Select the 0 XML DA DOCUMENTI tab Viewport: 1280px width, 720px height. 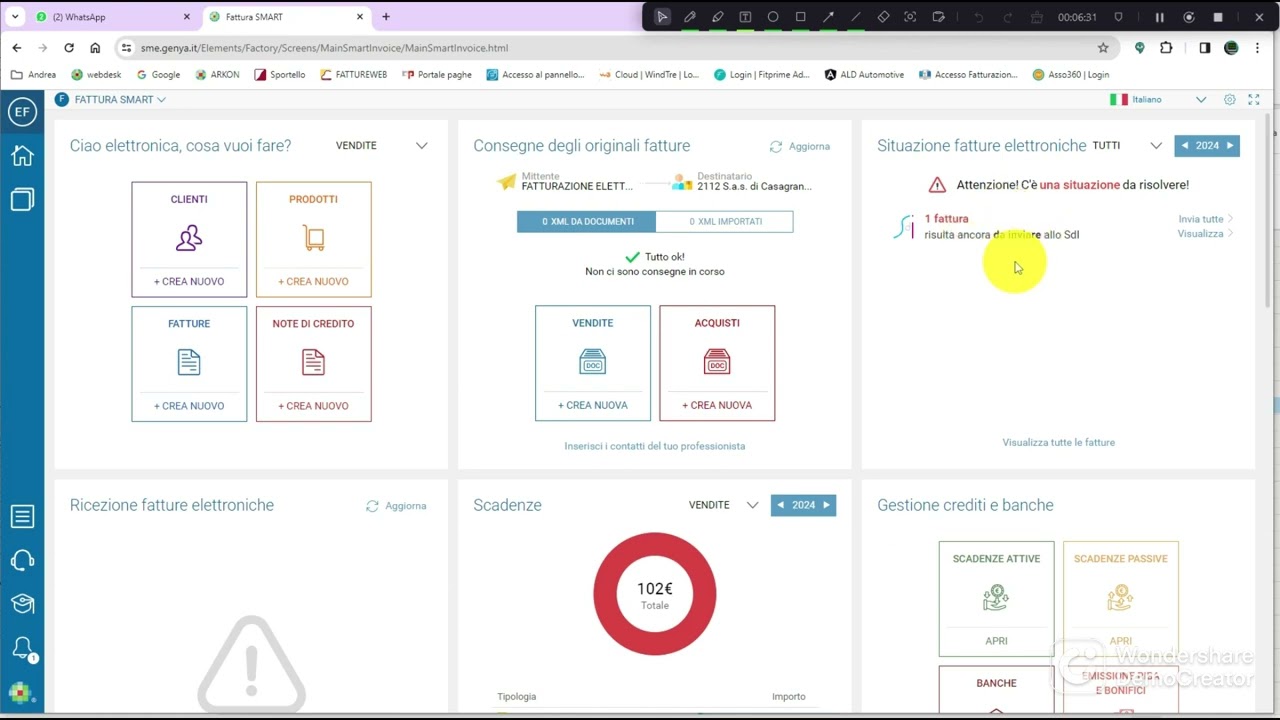(587, 222)
